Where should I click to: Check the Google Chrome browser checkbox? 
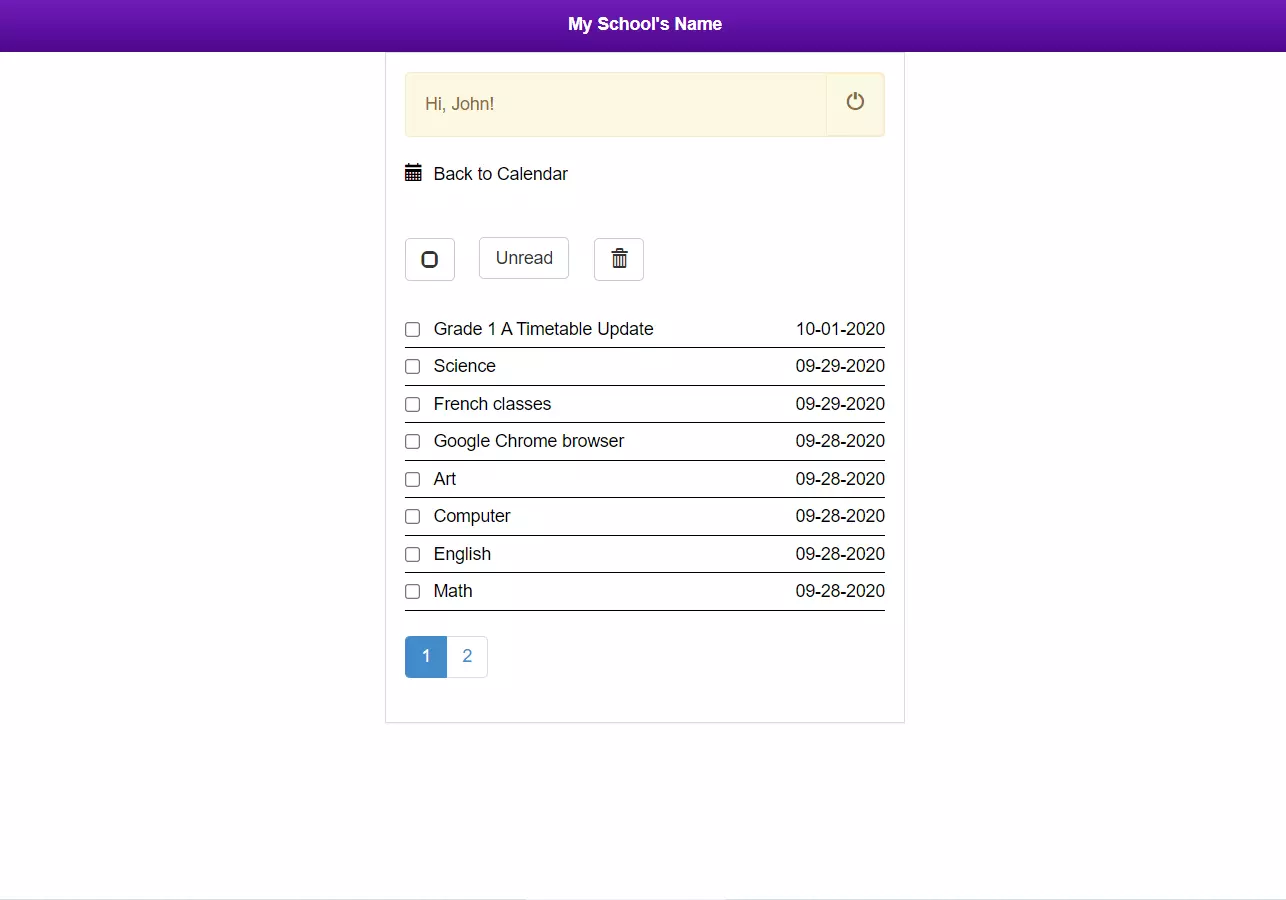point(412,441)
